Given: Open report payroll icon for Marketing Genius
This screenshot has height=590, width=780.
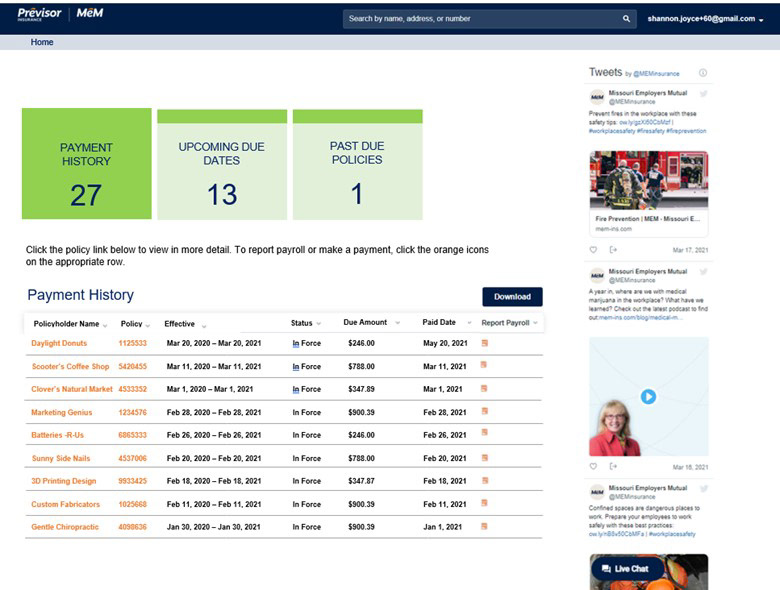Looking at the screenshot, I should pos(485,411).
